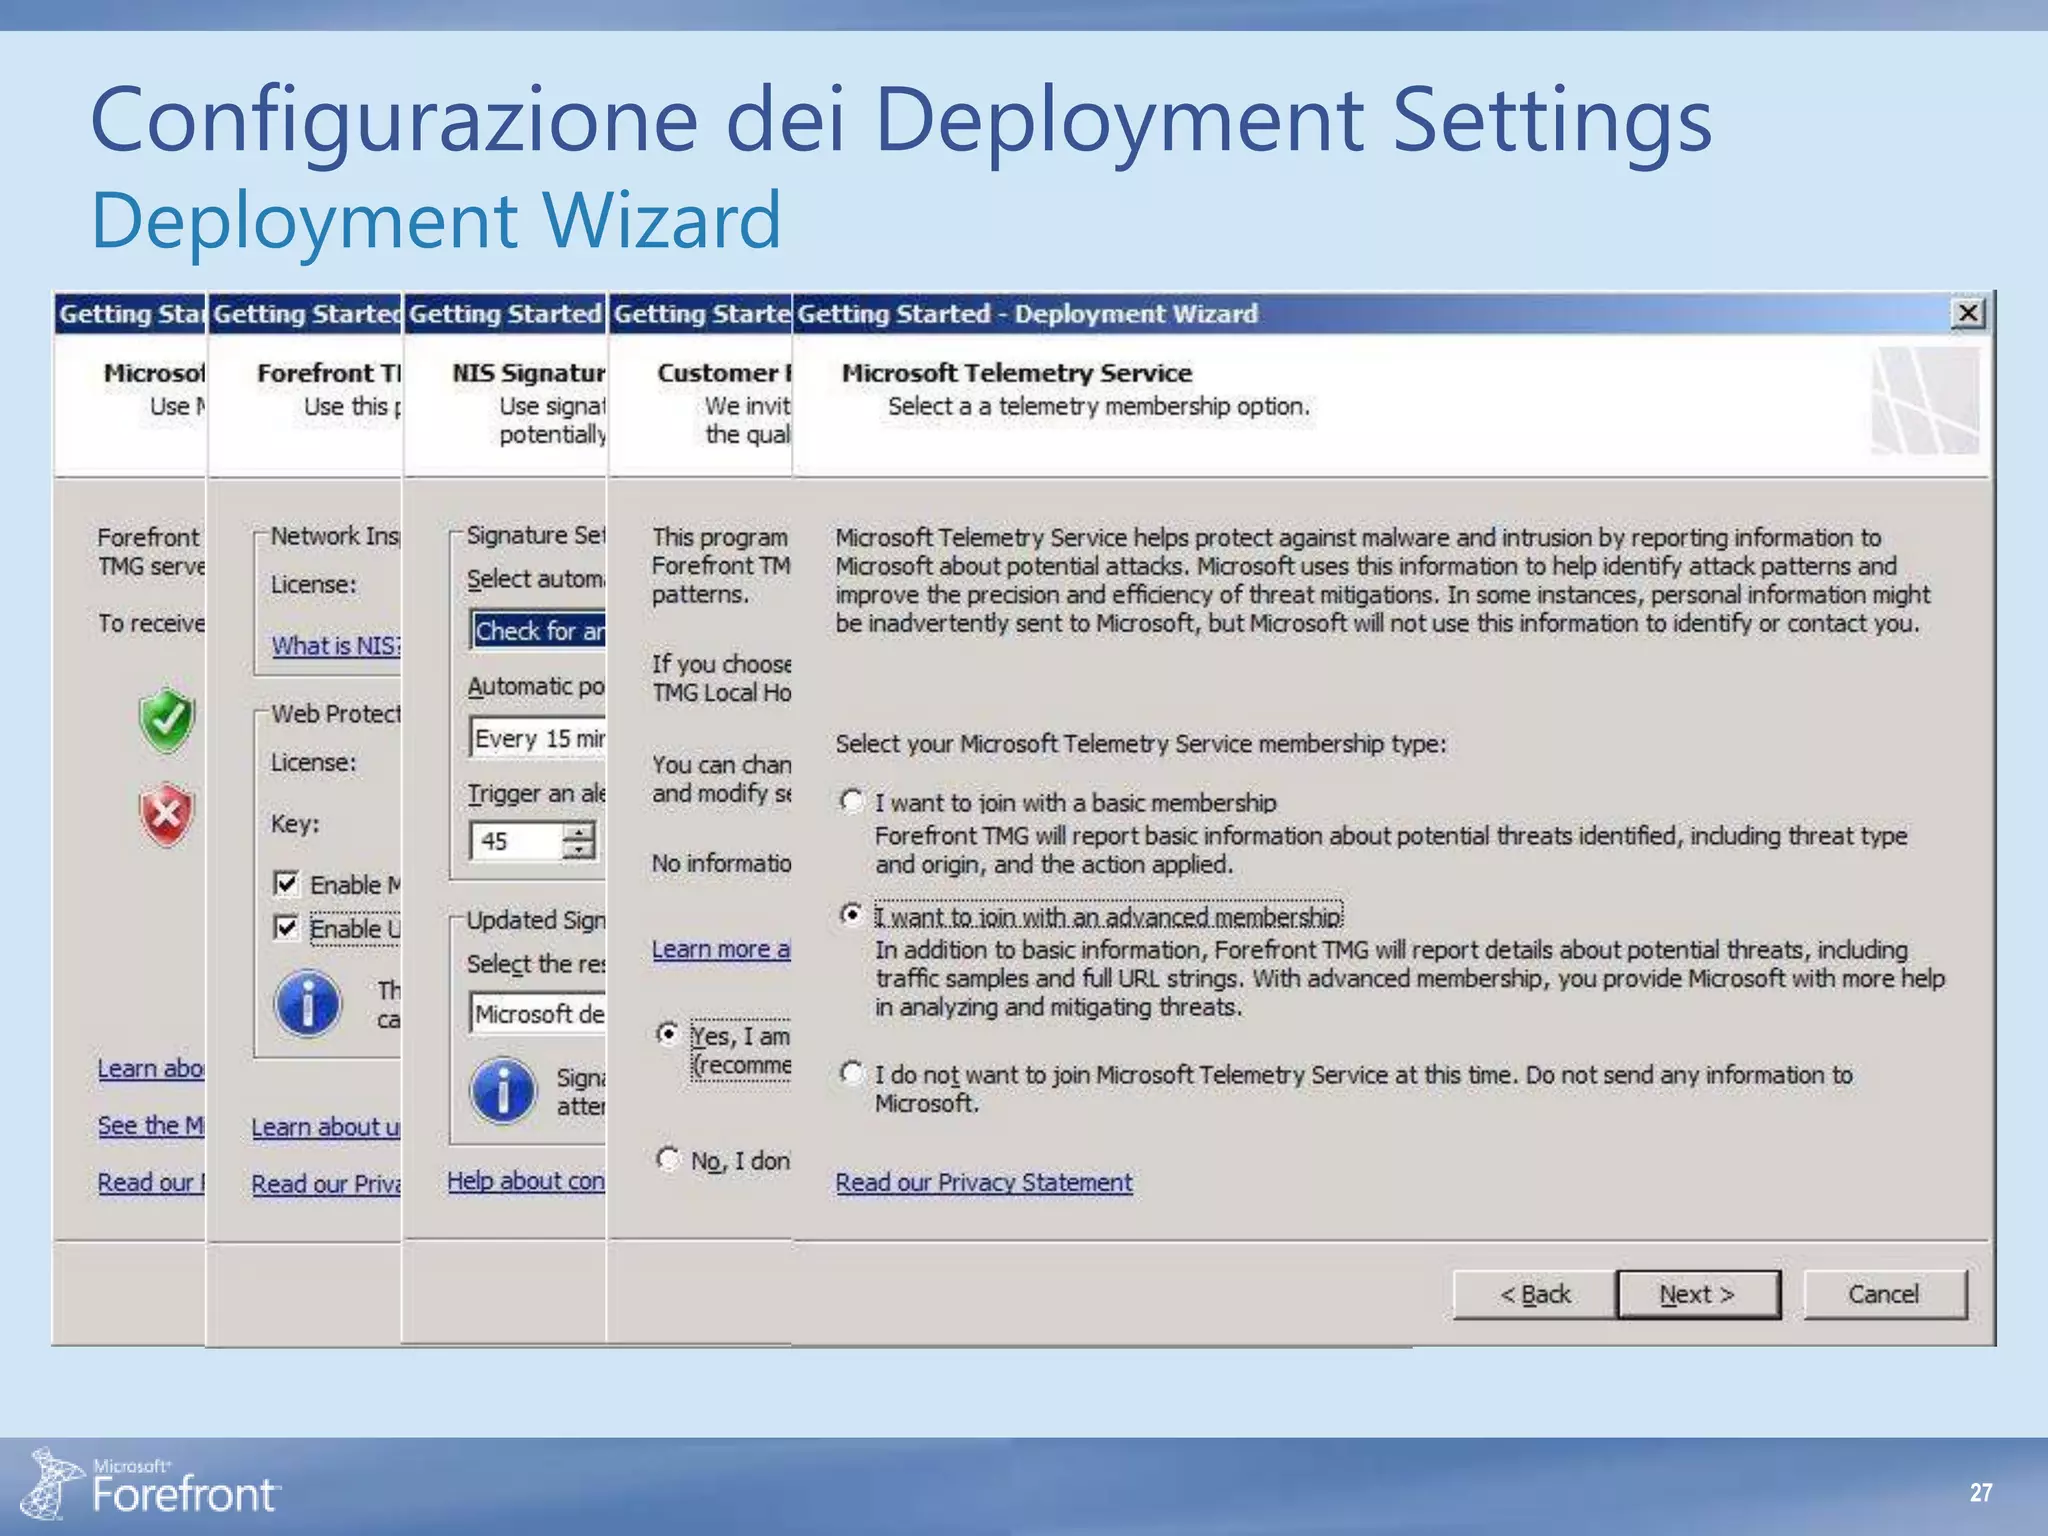Click the Cancel button
This screenshot has width=2048, height=1536.
pyautogui.click(x=1885, y=1295)
